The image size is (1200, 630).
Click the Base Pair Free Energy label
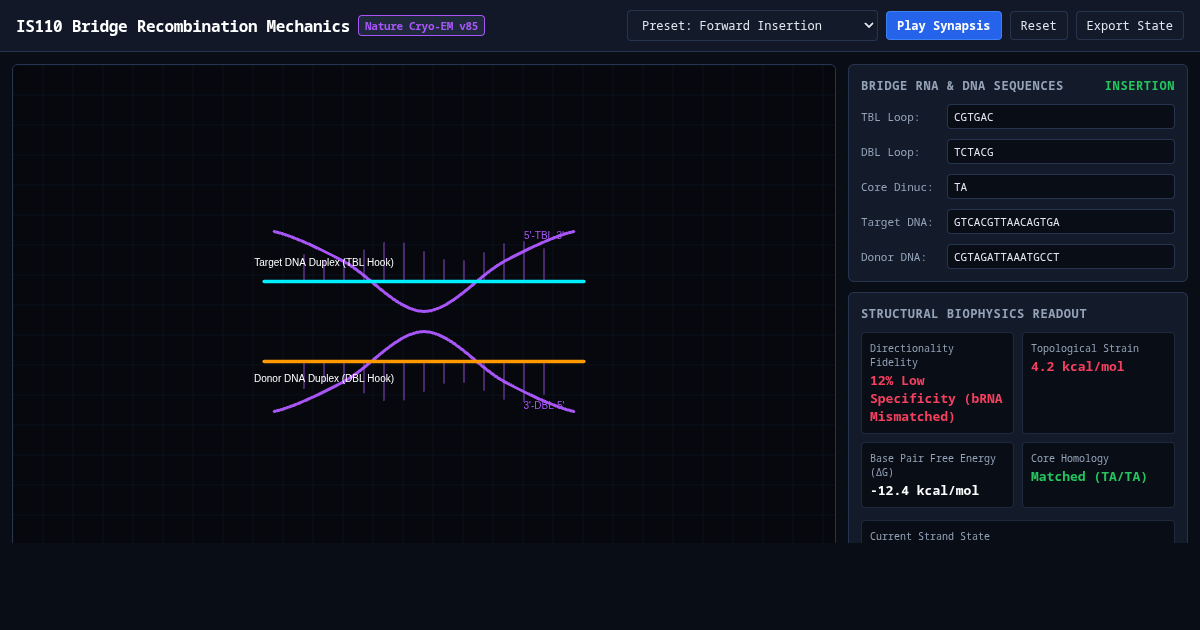(x=933, y=466)
